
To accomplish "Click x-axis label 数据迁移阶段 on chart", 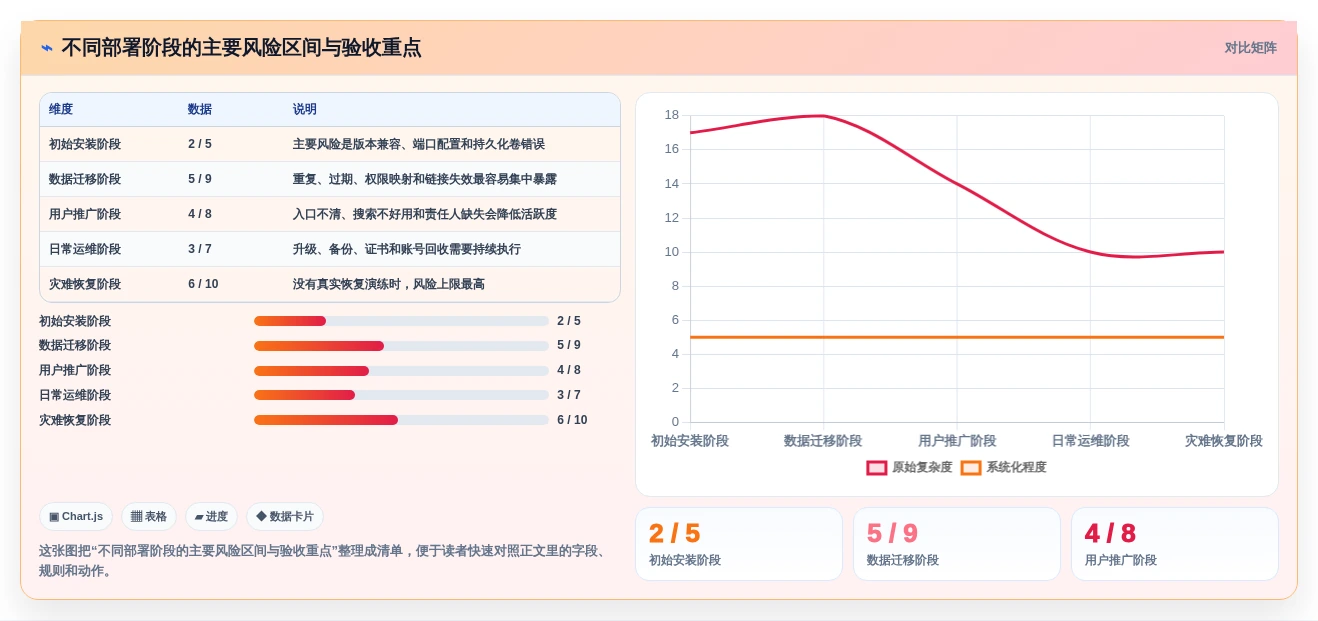I will coord(823,441).
